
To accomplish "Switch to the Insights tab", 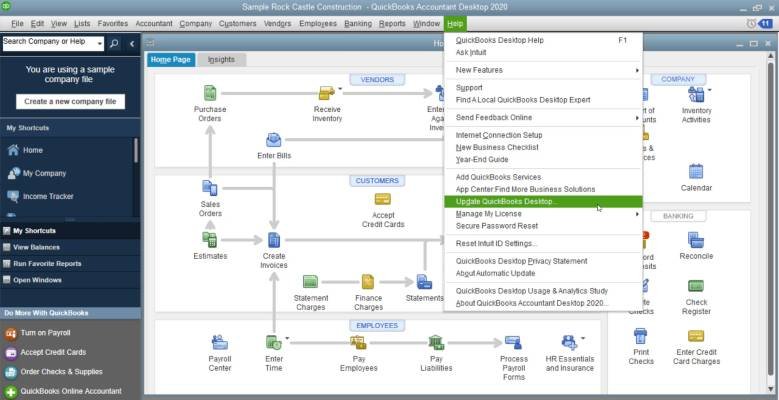I will (x=221, y=60).
